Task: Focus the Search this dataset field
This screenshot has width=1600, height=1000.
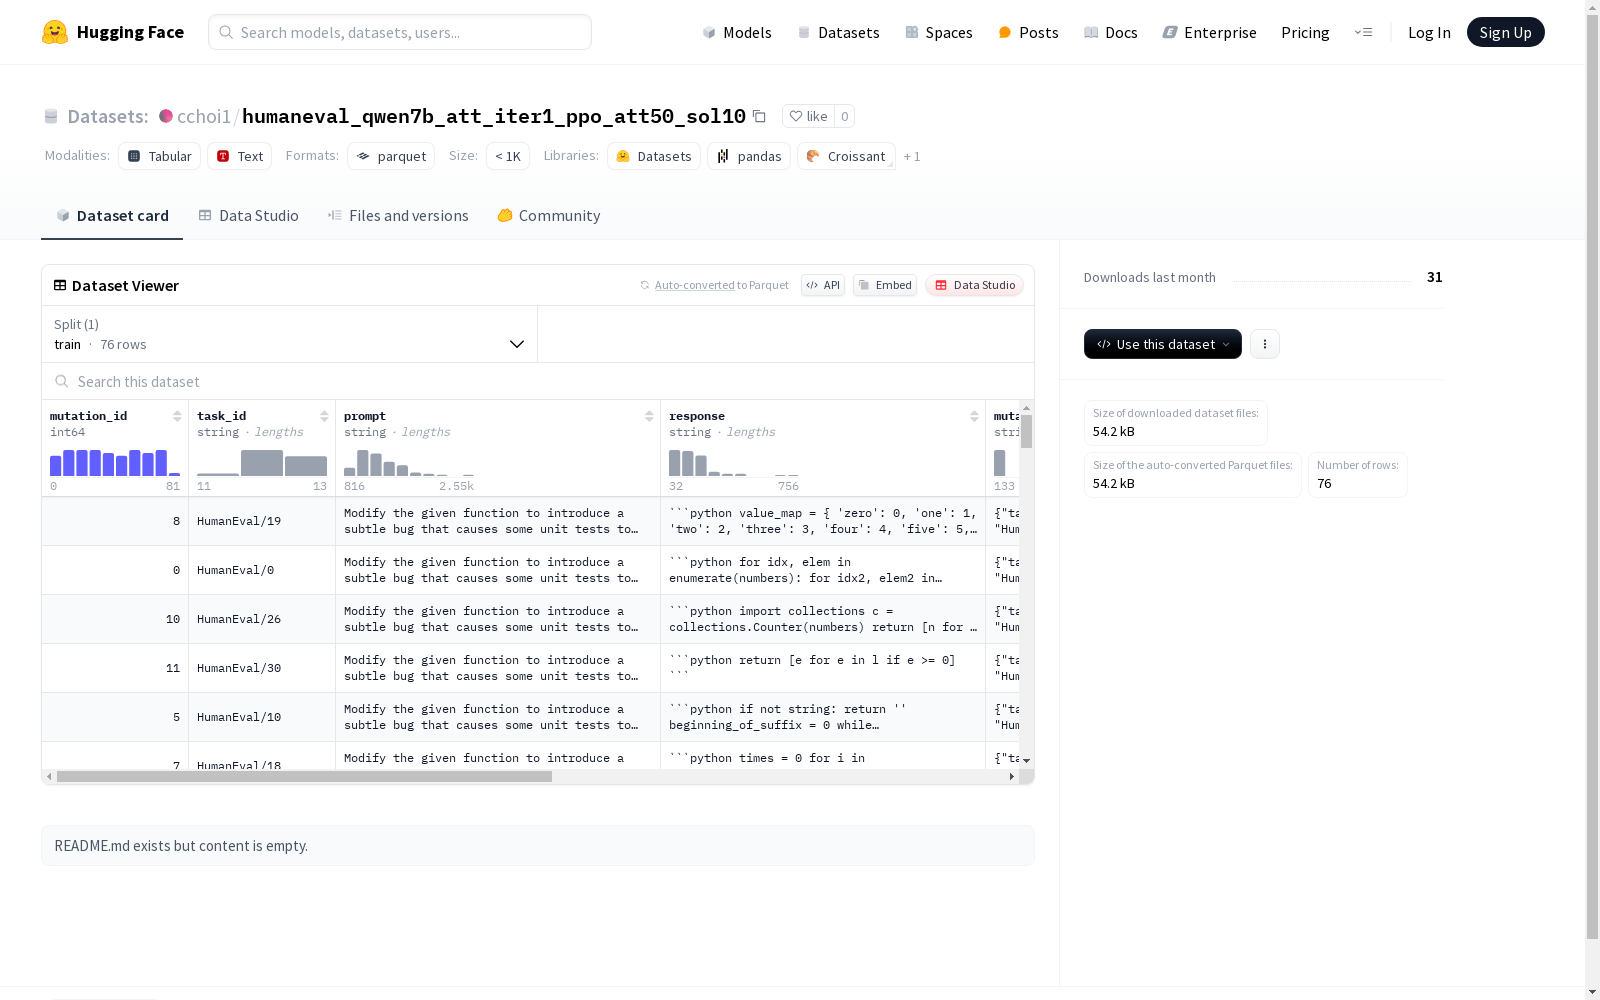Action: tap(538, 381)
